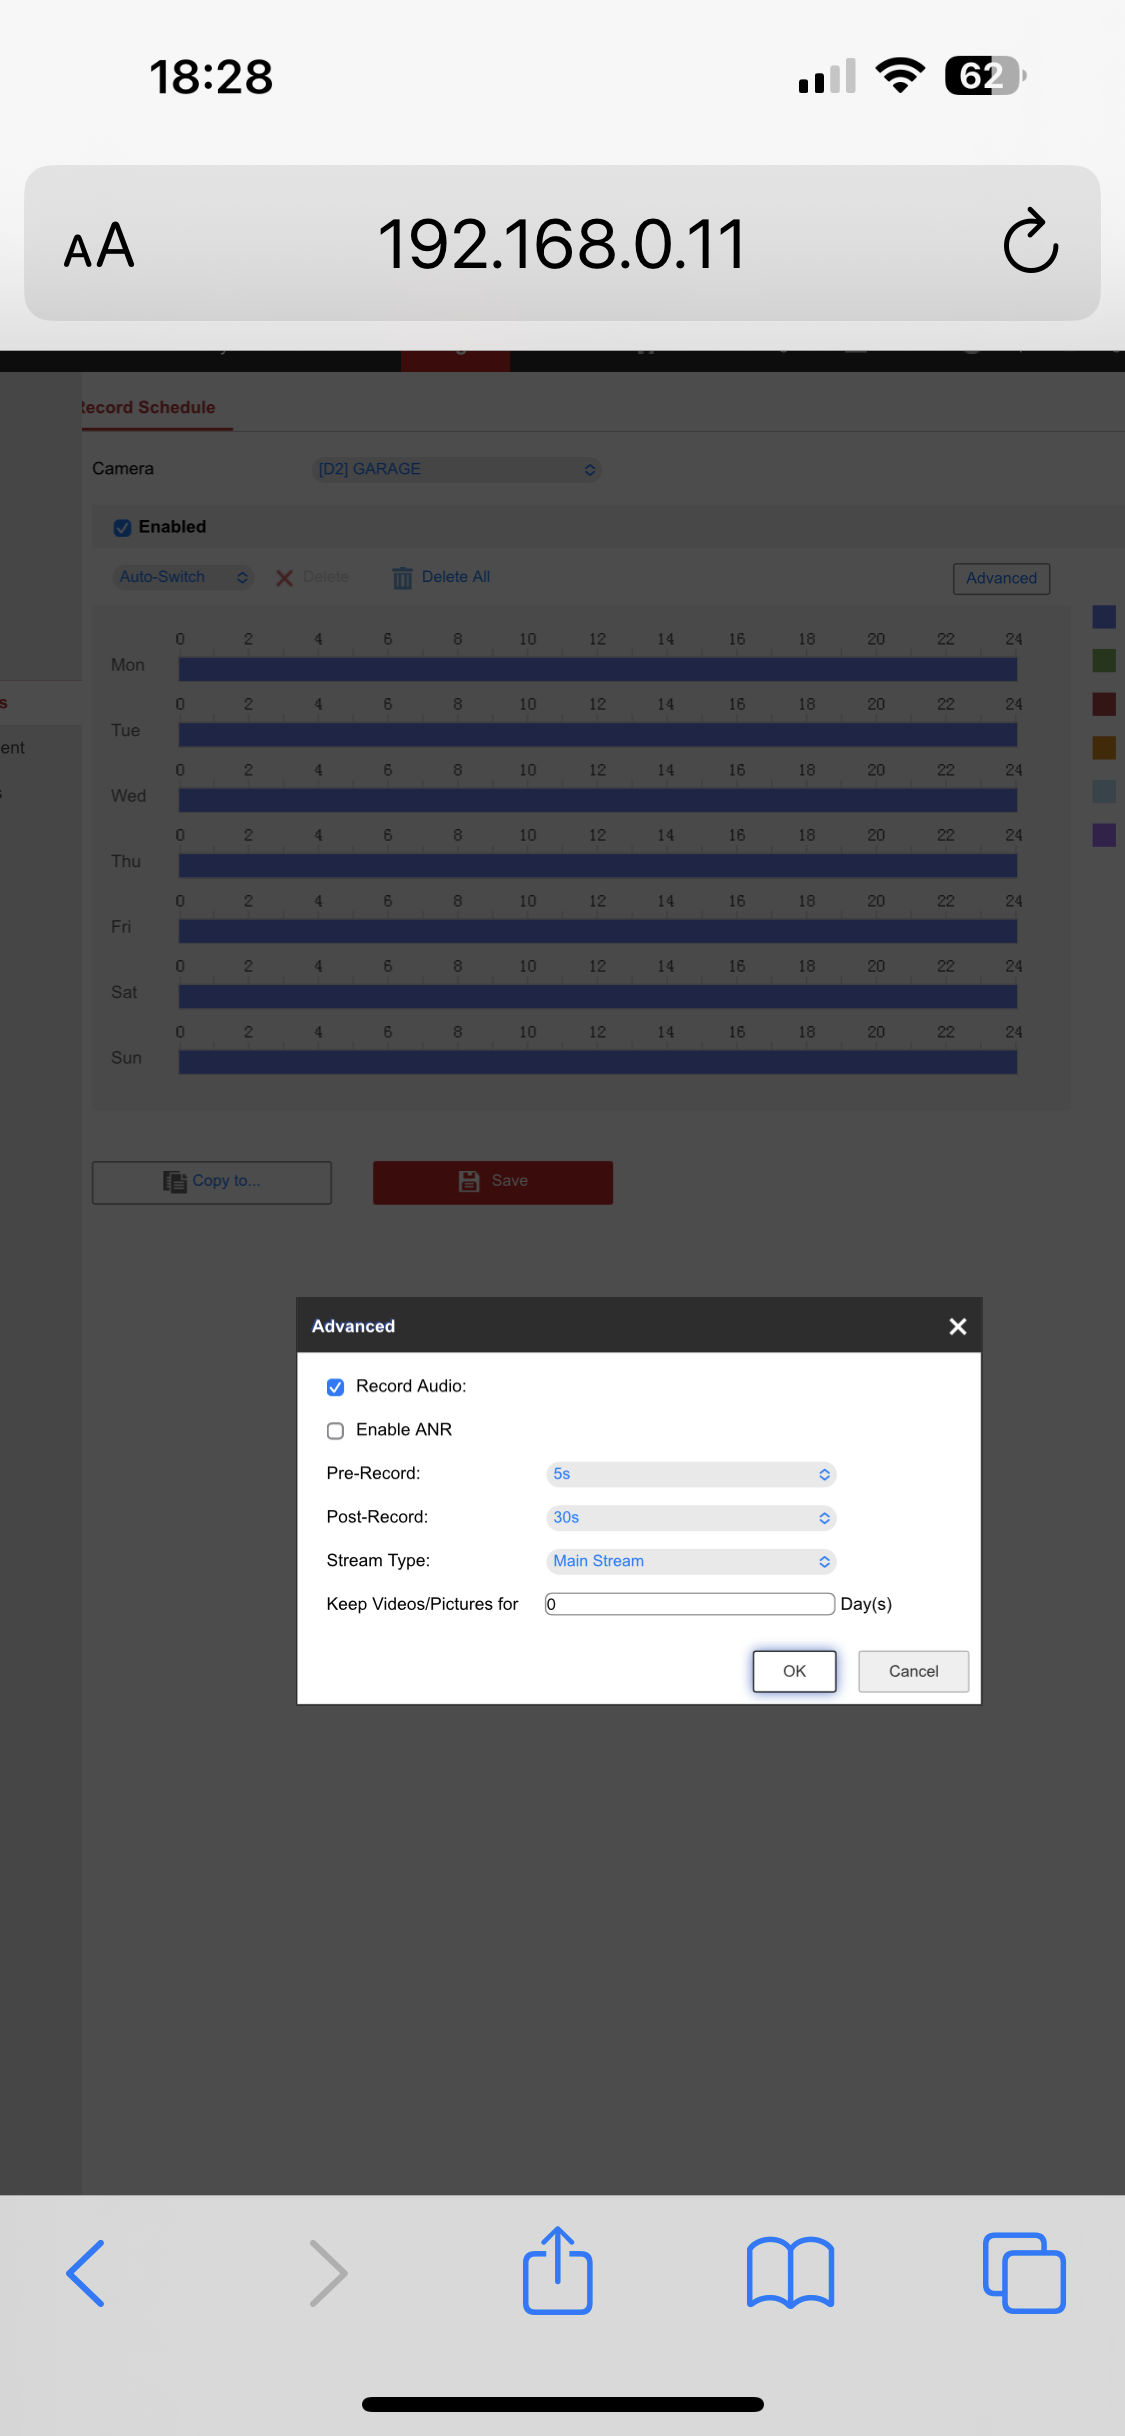Viewport: 1125px width, 2436px height.
Task: Click the Keep Videos days input field
Action: [x=689, y=1604]
